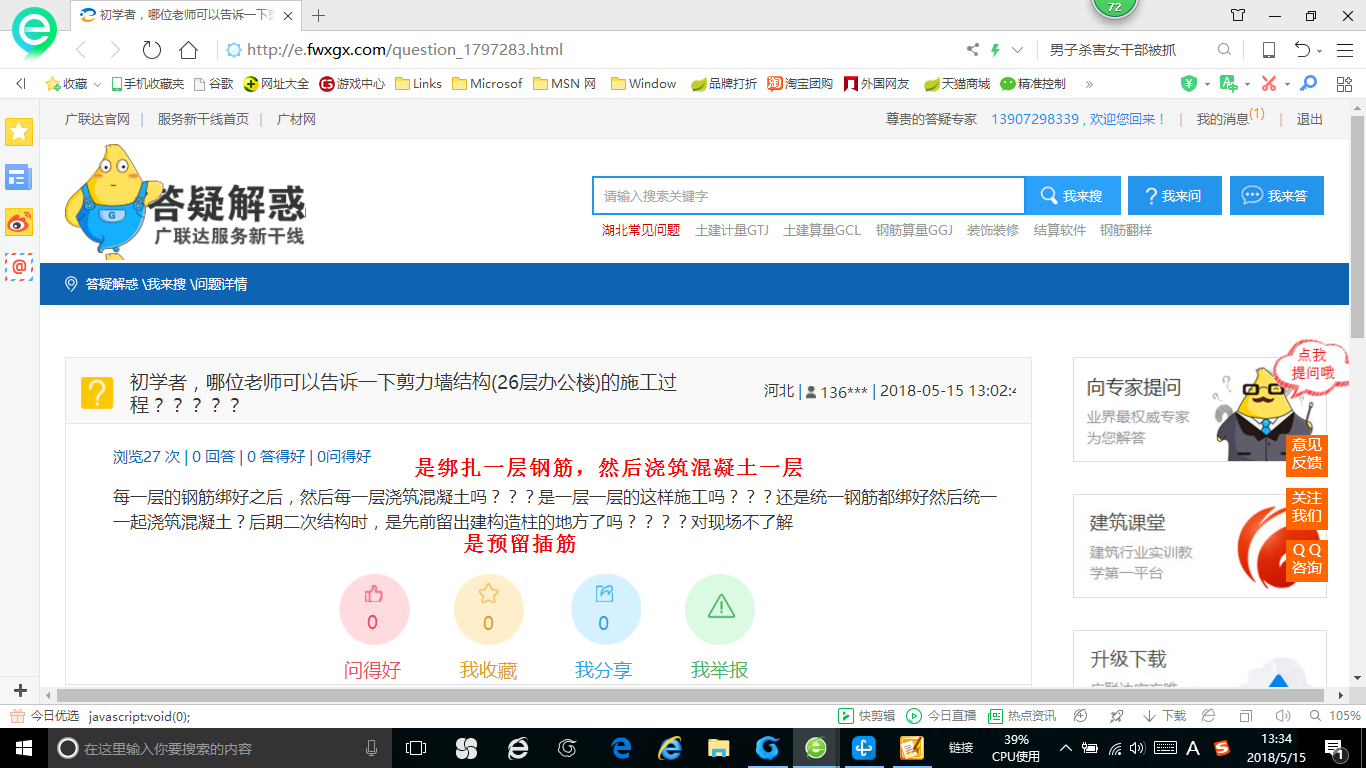This screenshot has height=768, width=1366.
Task: Click the 关注我们 orange button
Action: 1306,507
